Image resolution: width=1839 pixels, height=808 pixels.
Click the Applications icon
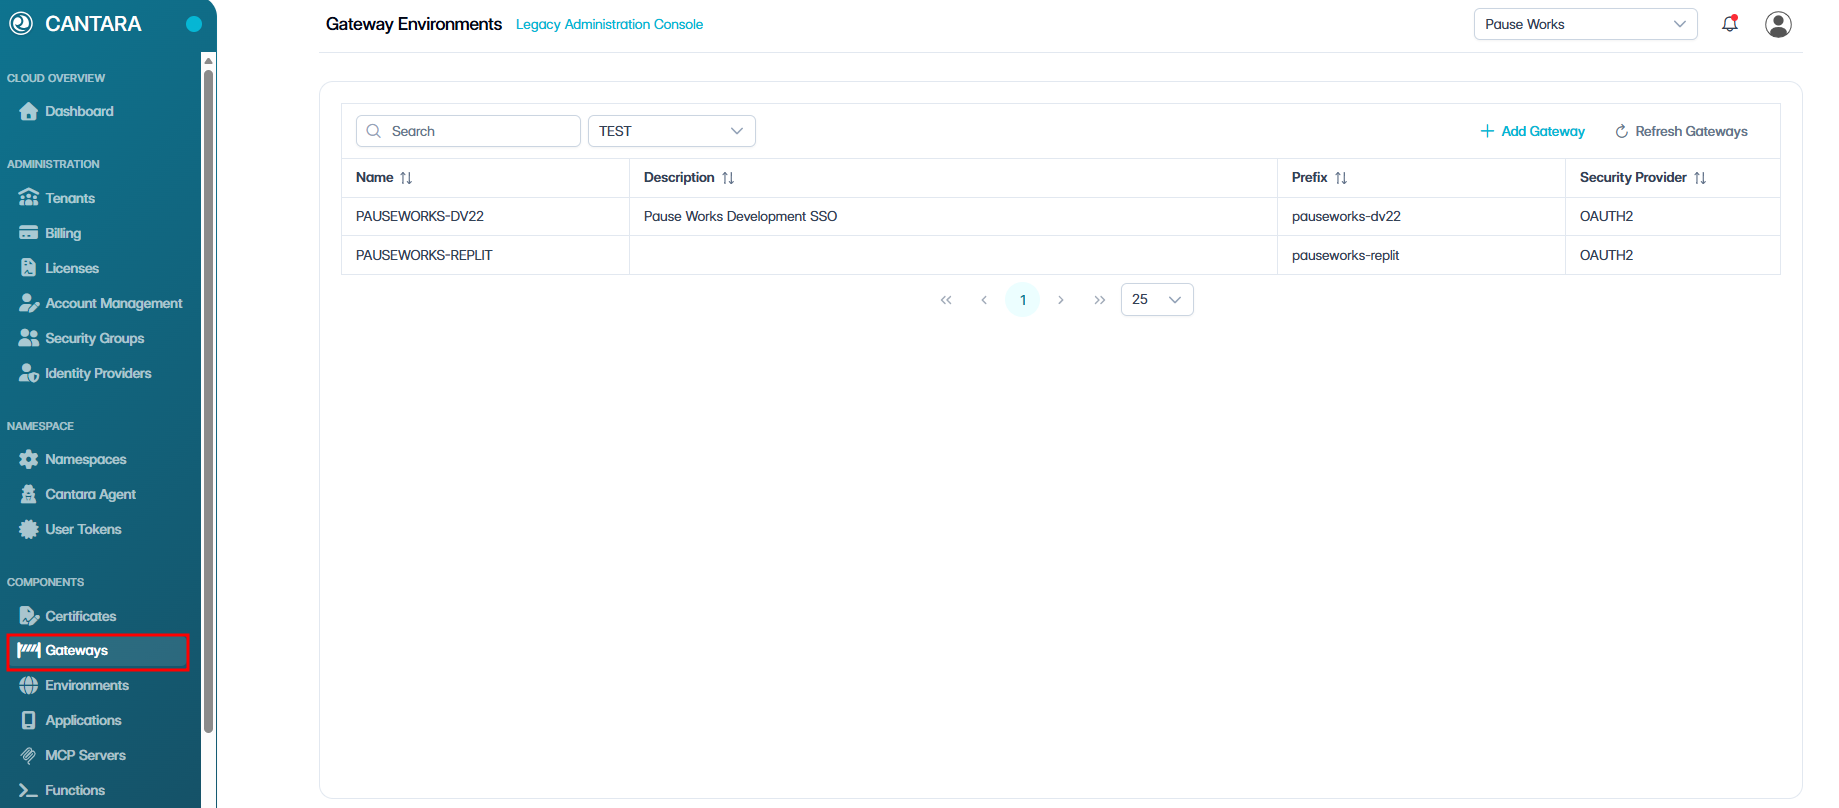pyautogui.click(x=28, y=720)
